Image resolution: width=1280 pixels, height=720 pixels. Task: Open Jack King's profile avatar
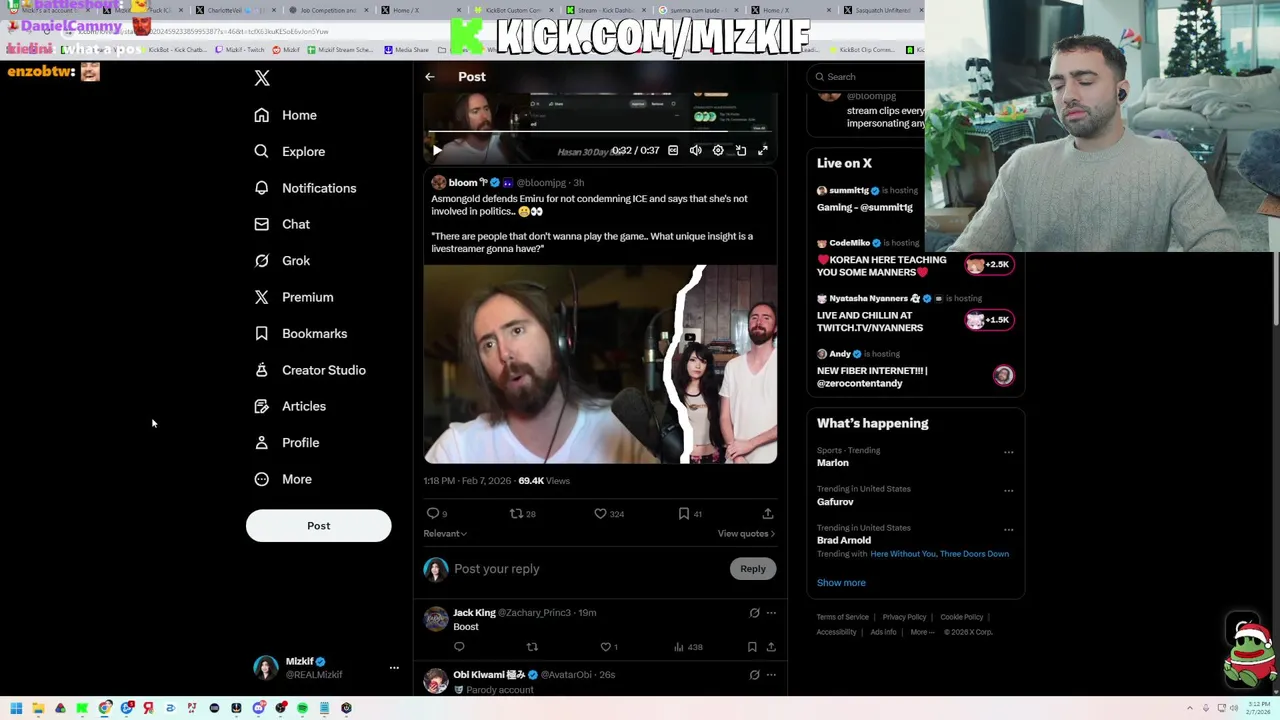[436, 620]
